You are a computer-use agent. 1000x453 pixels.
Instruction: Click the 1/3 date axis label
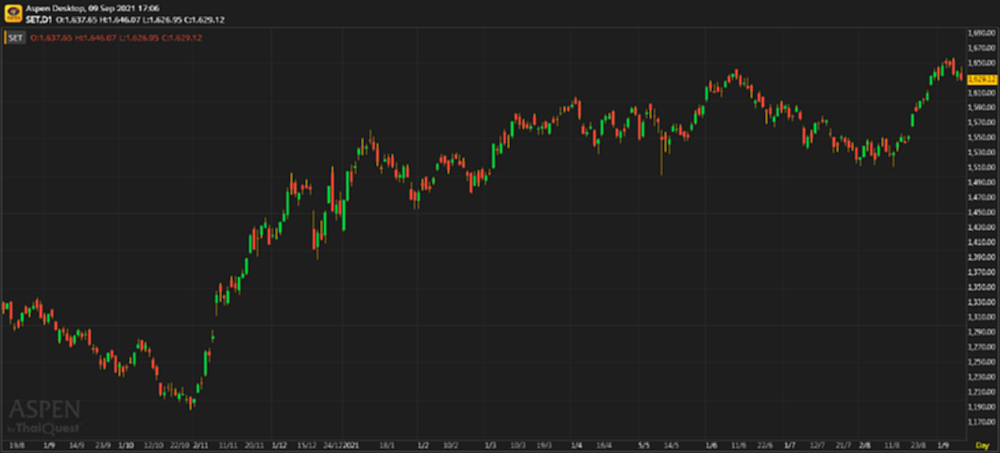coord(490,445)
